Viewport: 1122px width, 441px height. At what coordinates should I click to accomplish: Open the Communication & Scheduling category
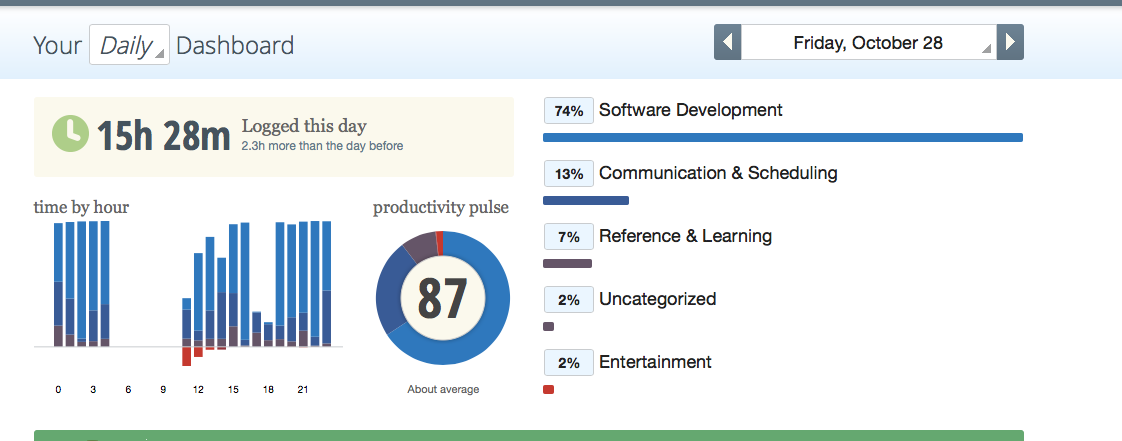[x=718, y=173]
